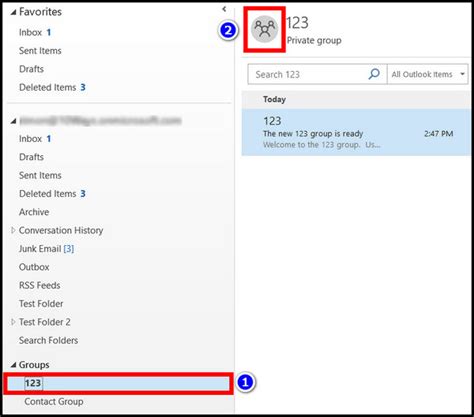
Task: Open the 'The new 123 group is ready' message
Action: 356,132
